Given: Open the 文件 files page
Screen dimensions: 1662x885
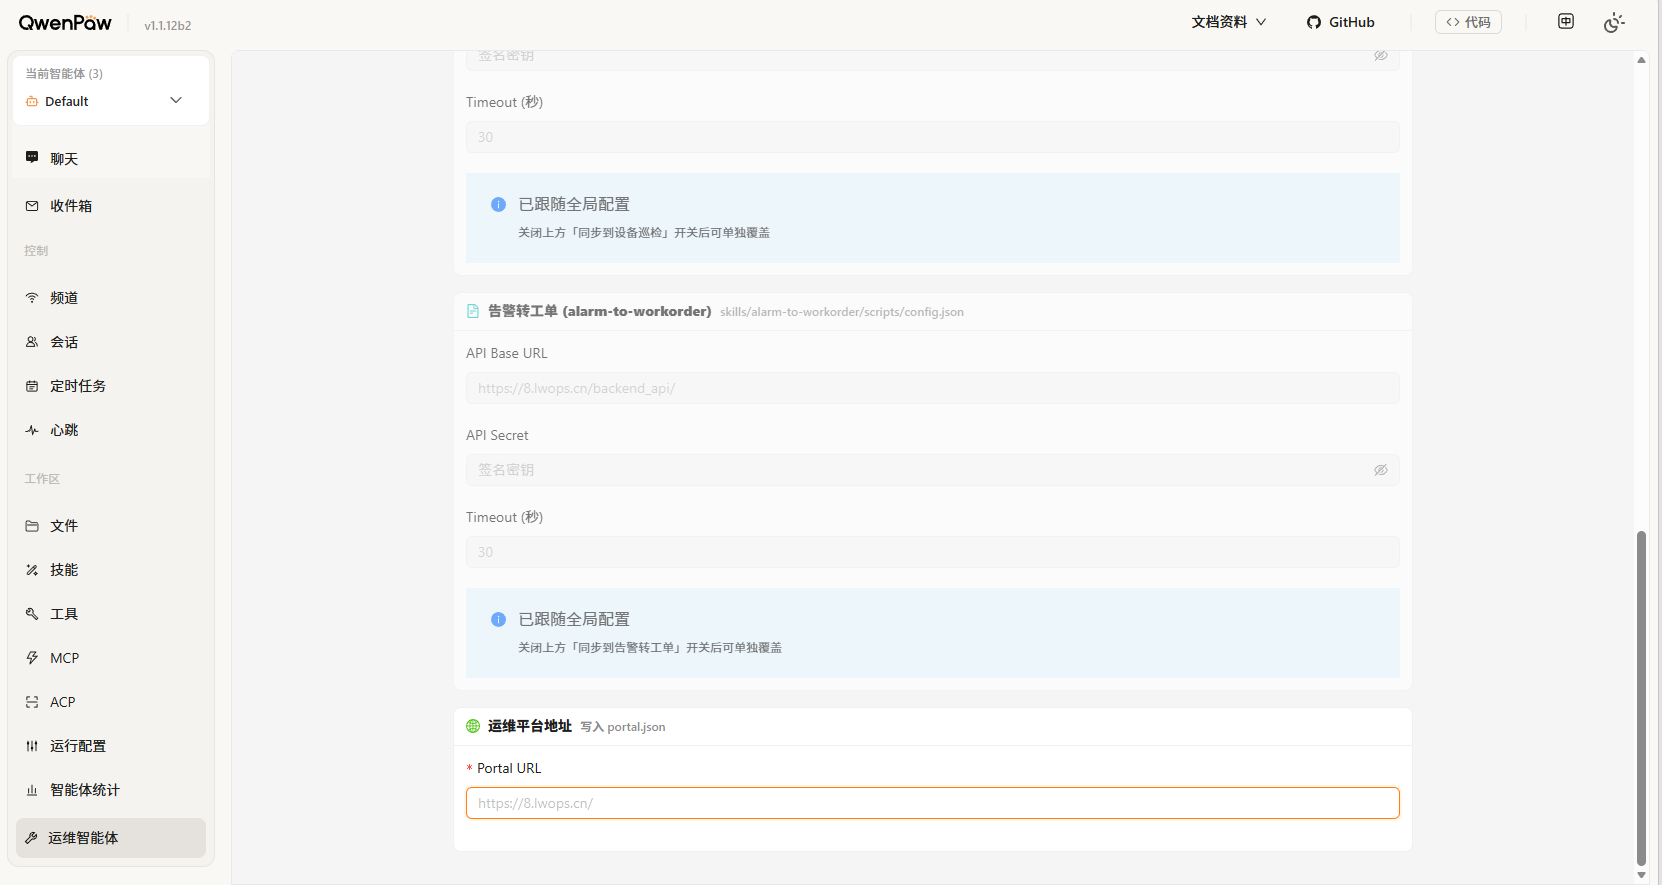Looking at the screenshot, I should [111, 526].
